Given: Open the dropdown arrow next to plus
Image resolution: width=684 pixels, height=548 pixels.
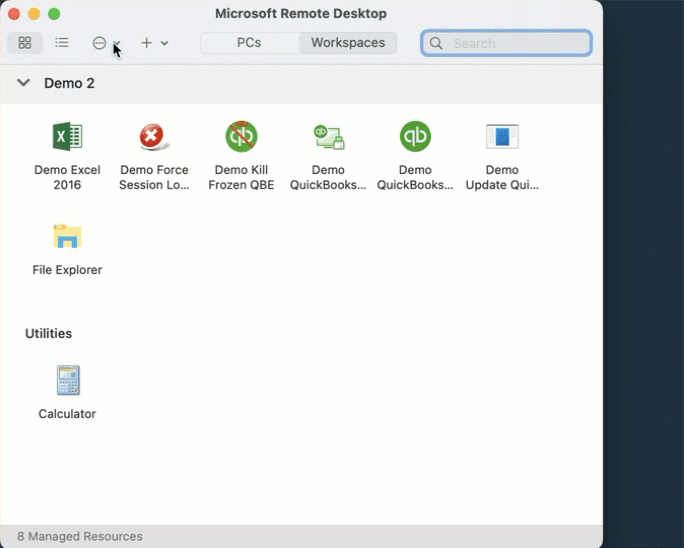Looking at the screenshot, I should (x=164, y=43).
